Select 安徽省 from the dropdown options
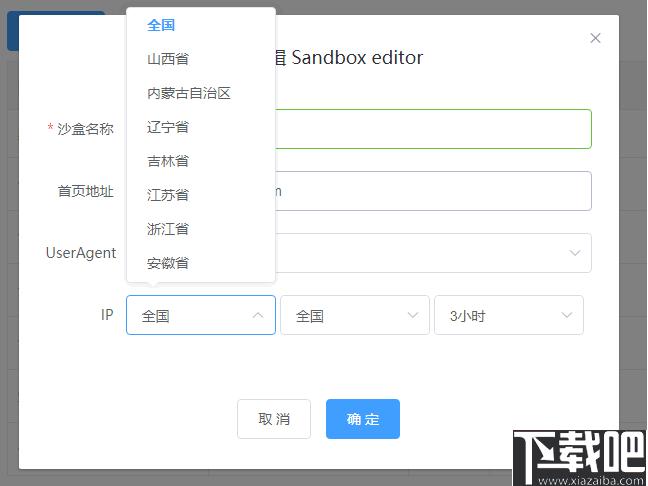This screenshot has height=486, width=648. tap(201, 262)
